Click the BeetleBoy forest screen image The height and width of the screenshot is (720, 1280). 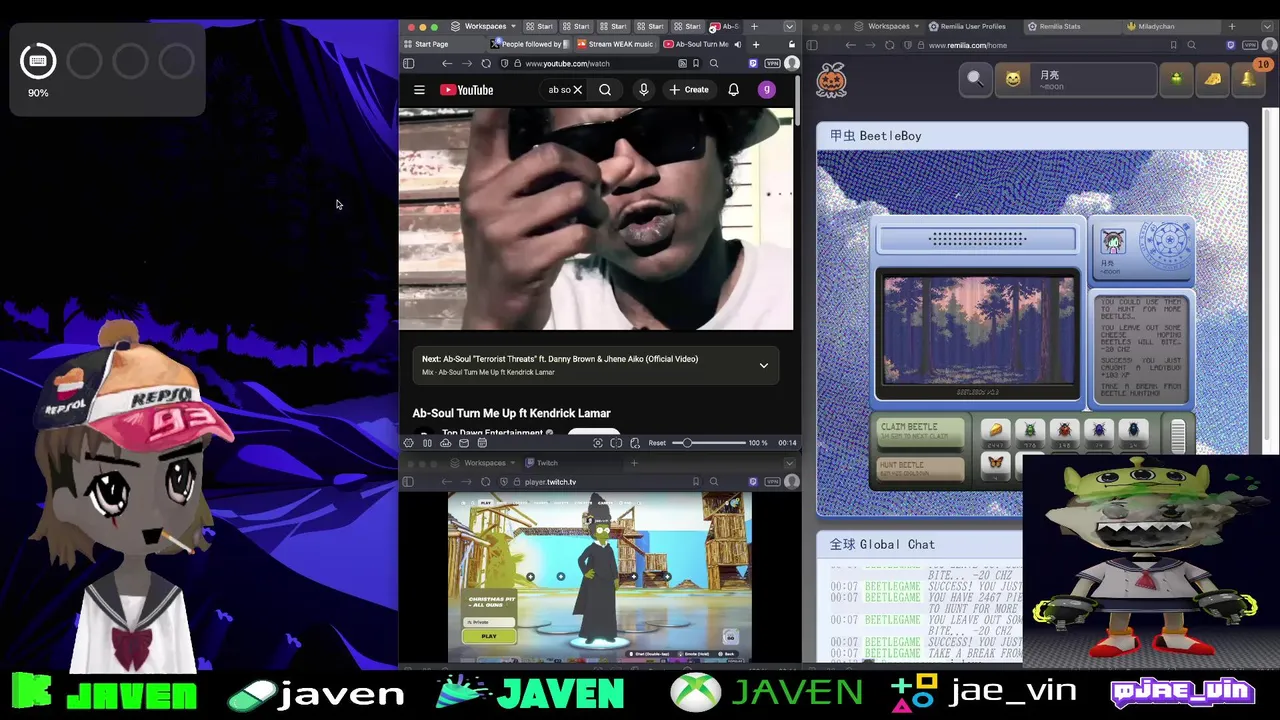point(977,332)
